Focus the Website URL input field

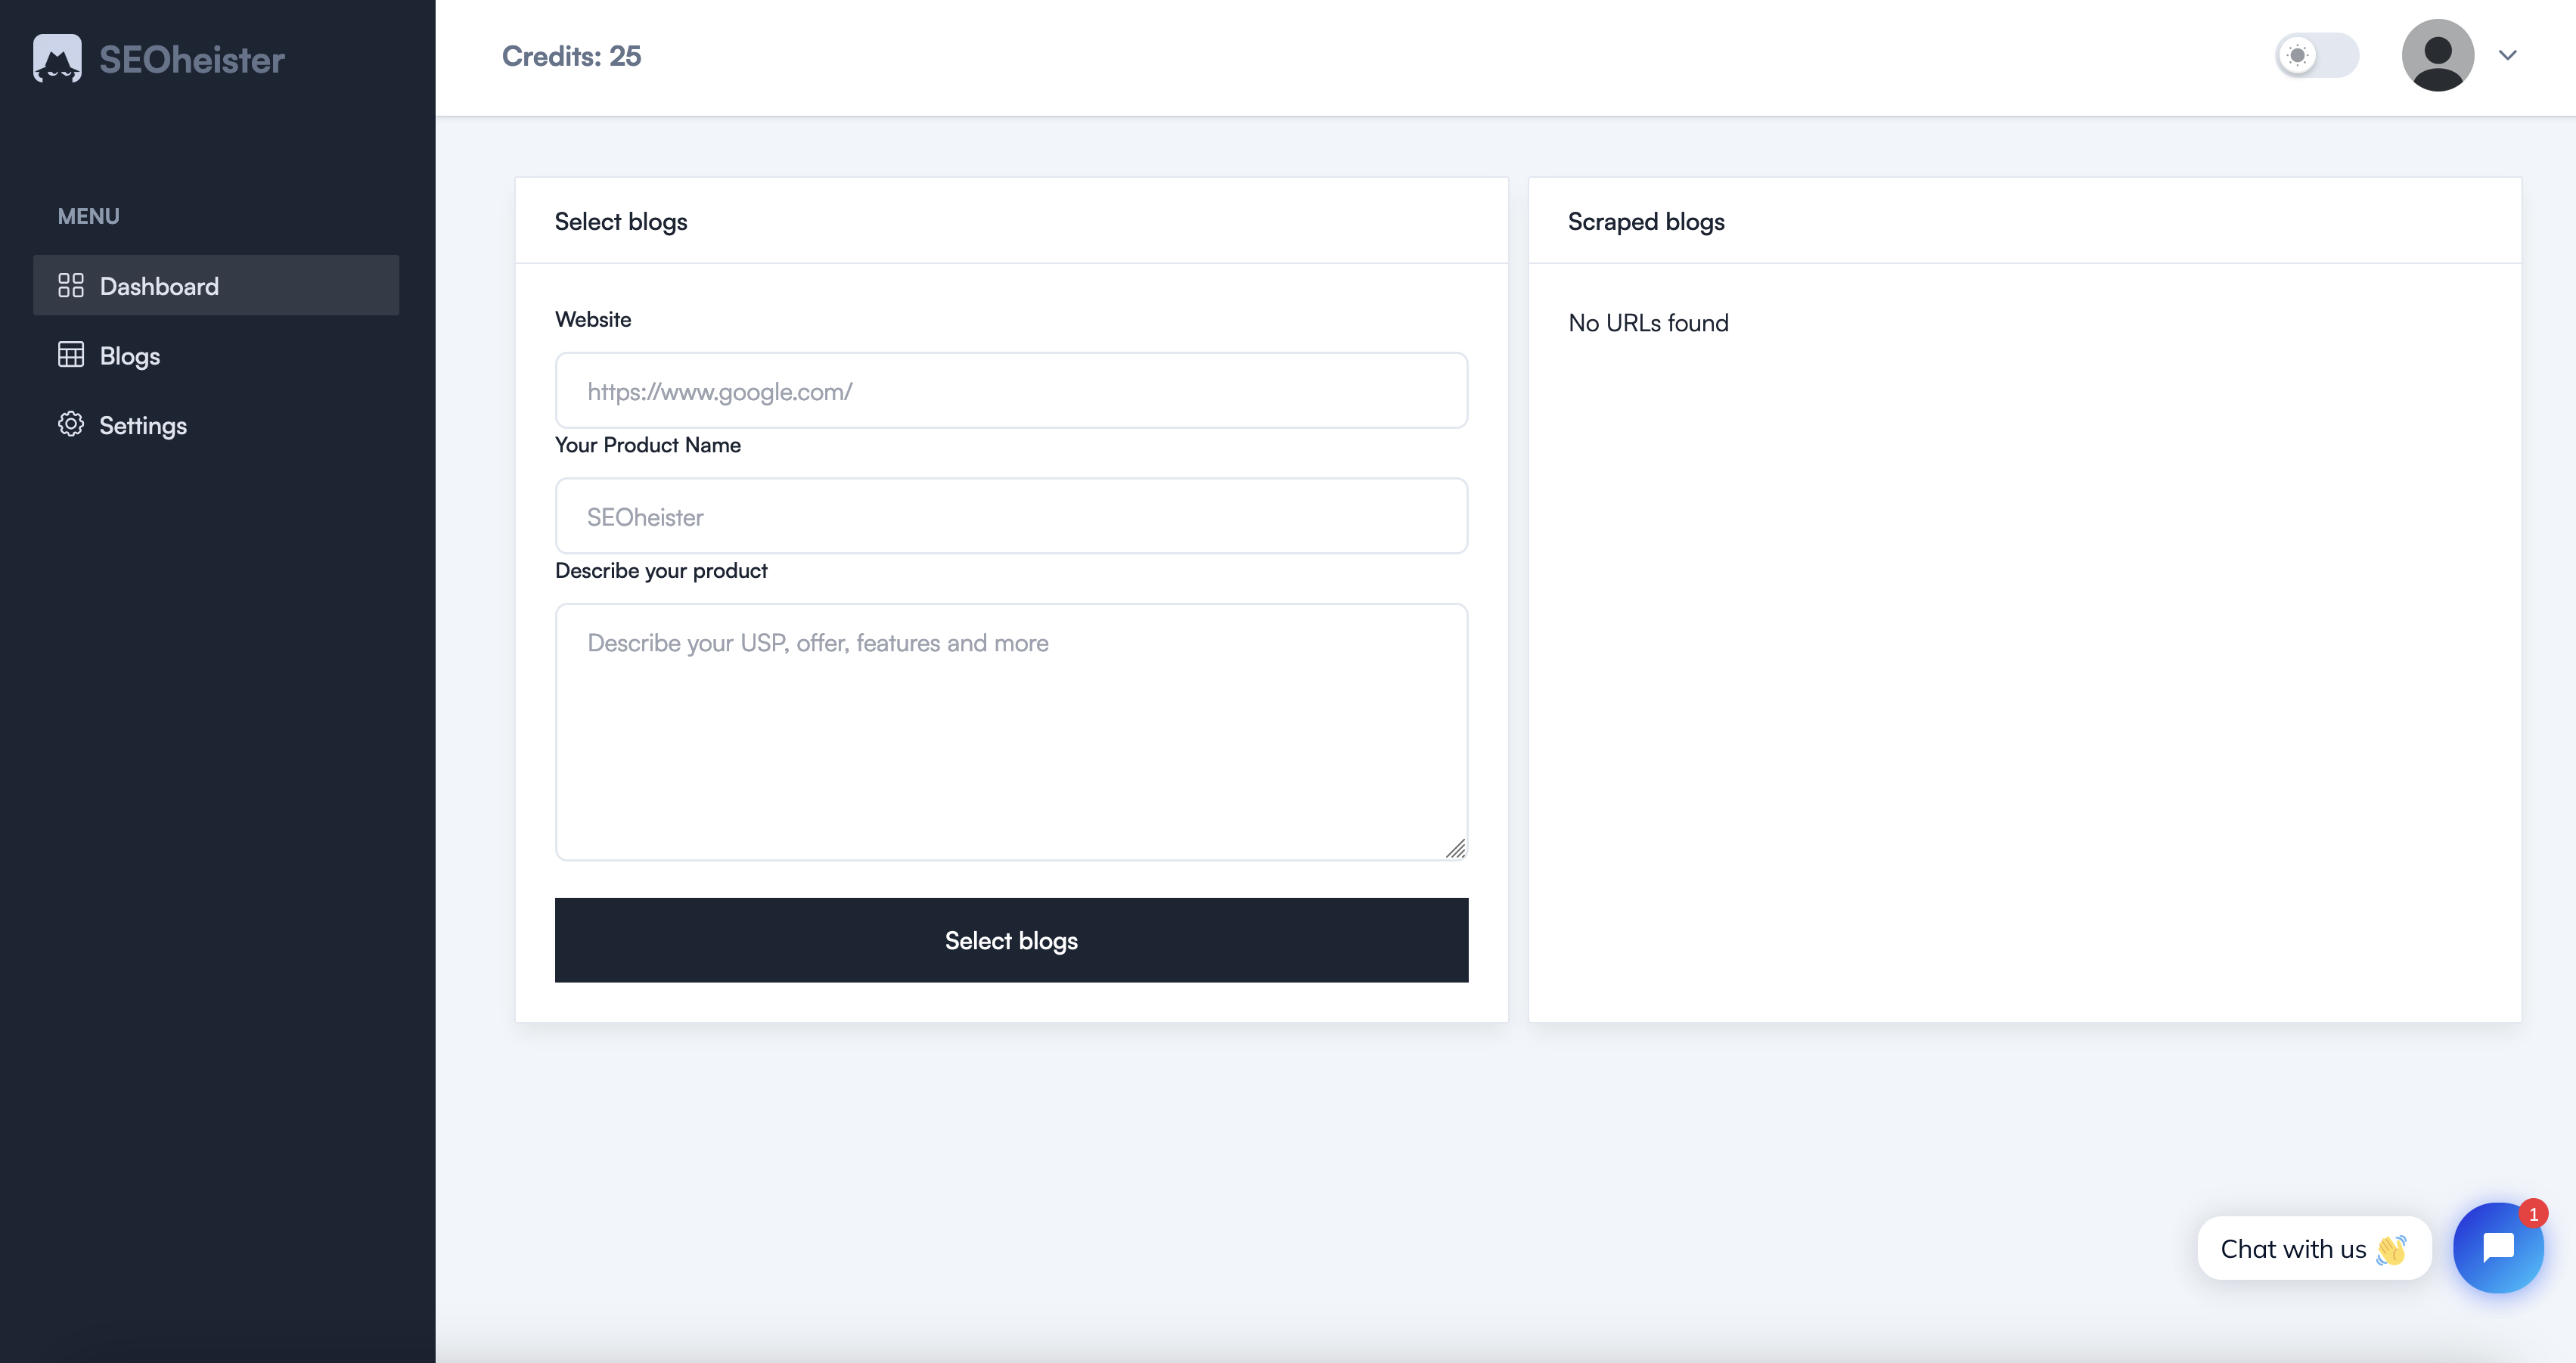pos(1011,390)
